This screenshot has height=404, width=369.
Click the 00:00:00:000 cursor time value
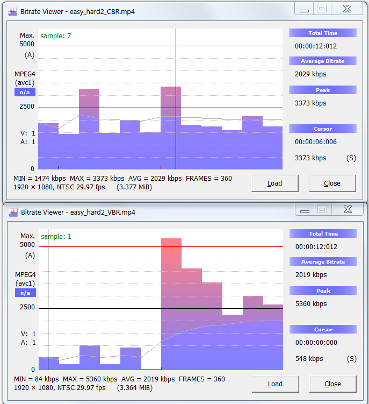click(316, 343)
